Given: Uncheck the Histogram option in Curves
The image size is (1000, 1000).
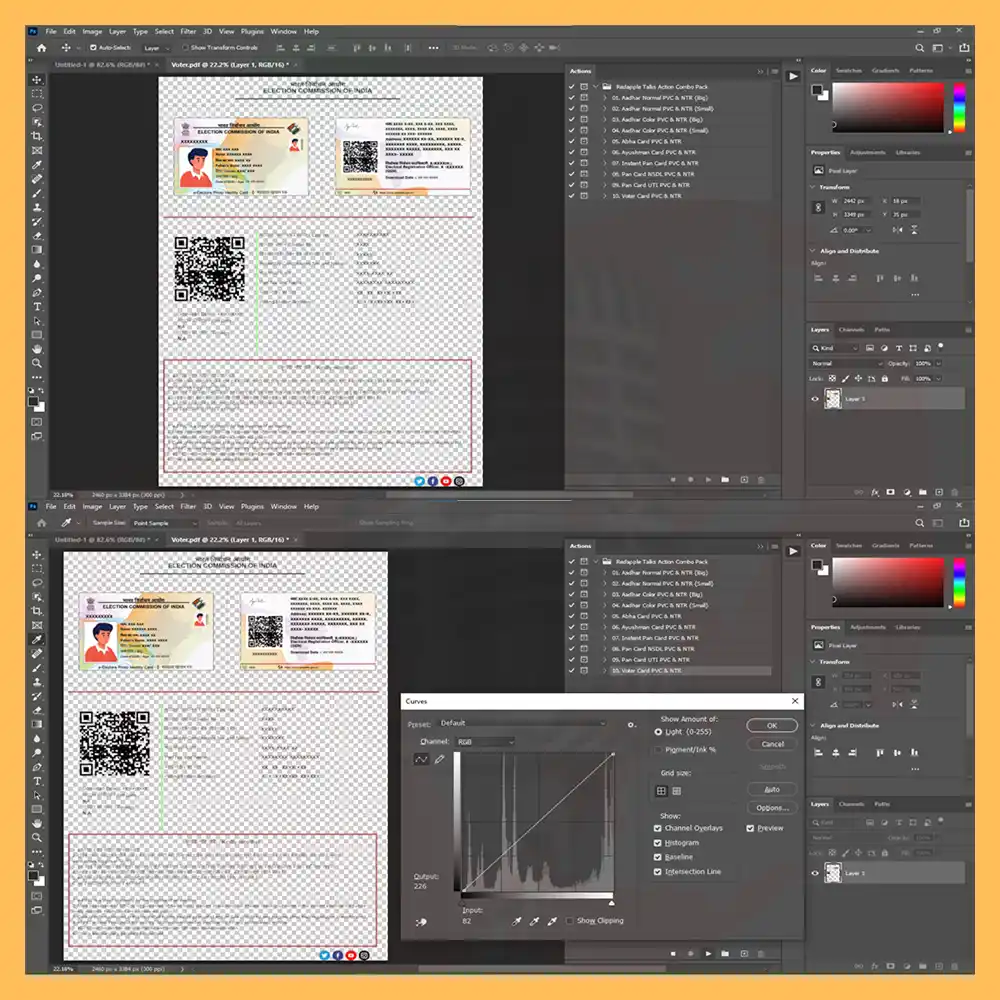Looking at the screenshot, I should (x=657, y=843).
